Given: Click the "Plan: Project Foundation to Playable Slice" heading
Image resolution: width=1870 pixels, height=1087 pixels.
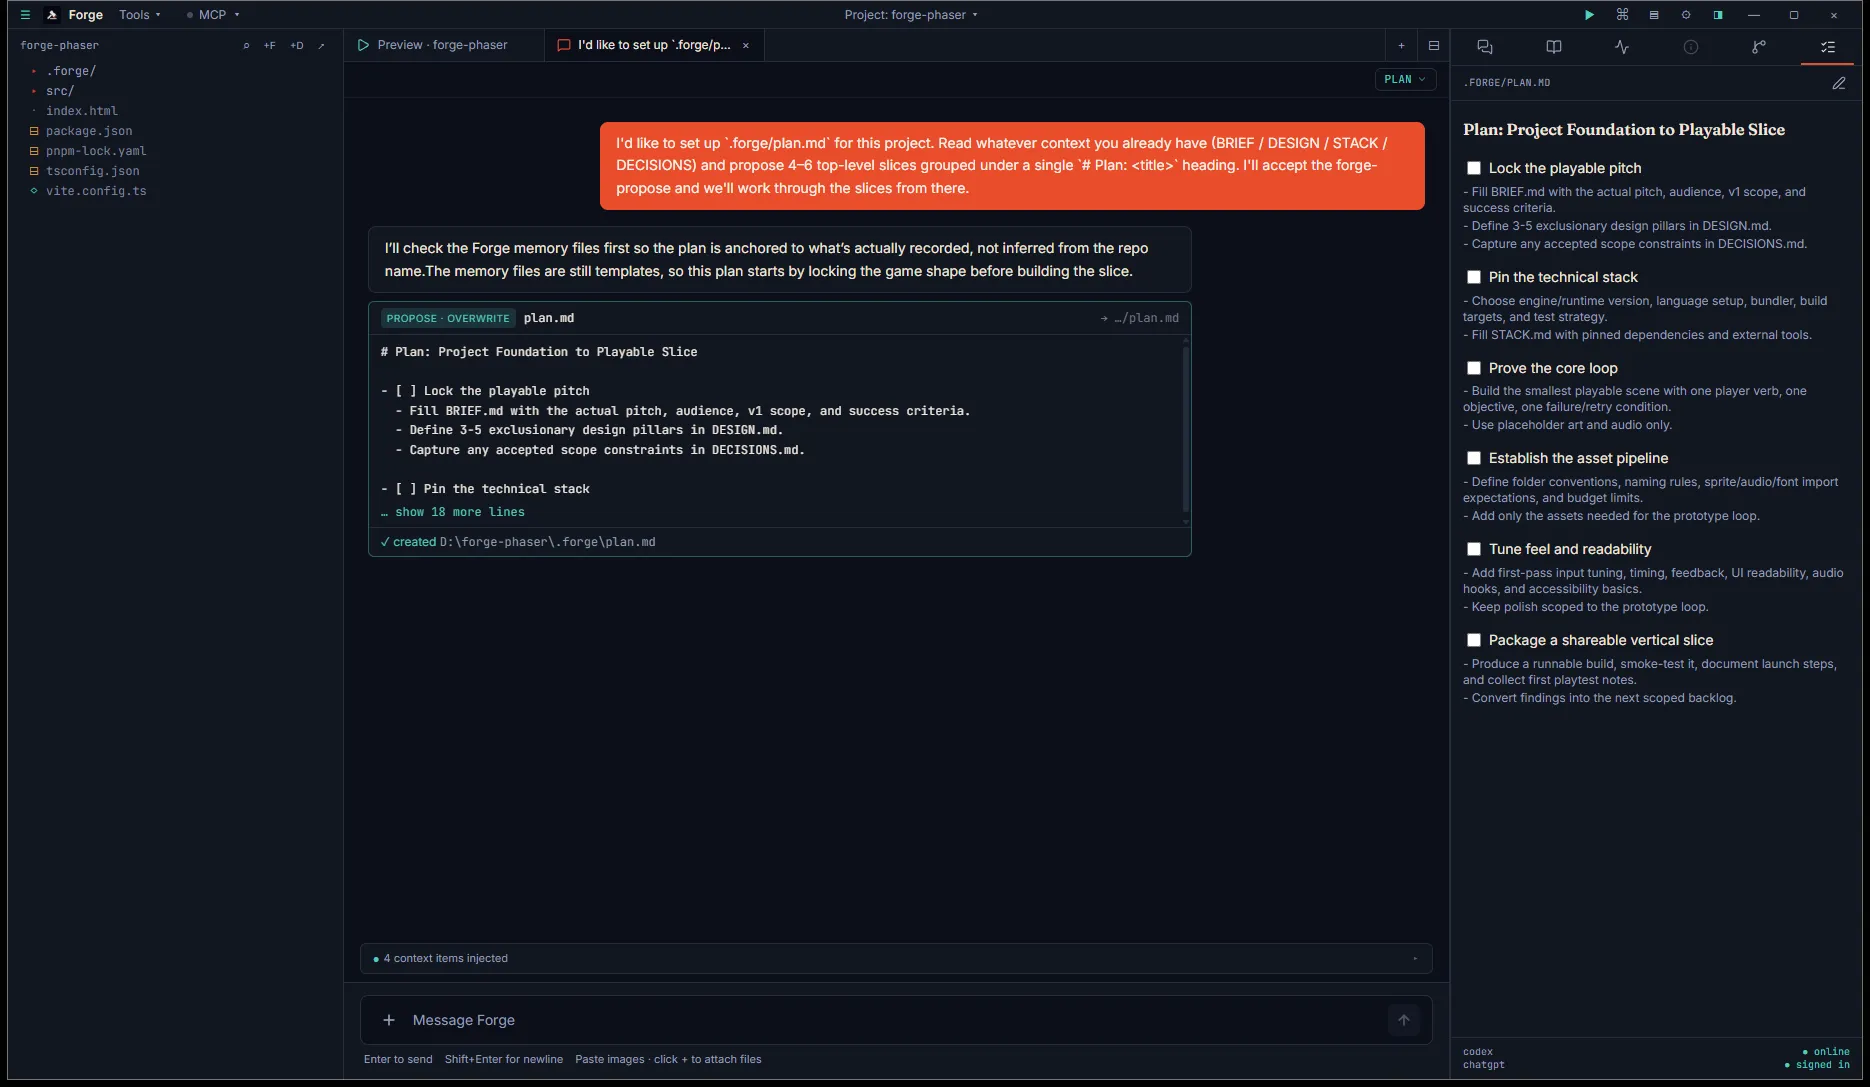Looking at the screenshot, I should [x=1624, y=130].
